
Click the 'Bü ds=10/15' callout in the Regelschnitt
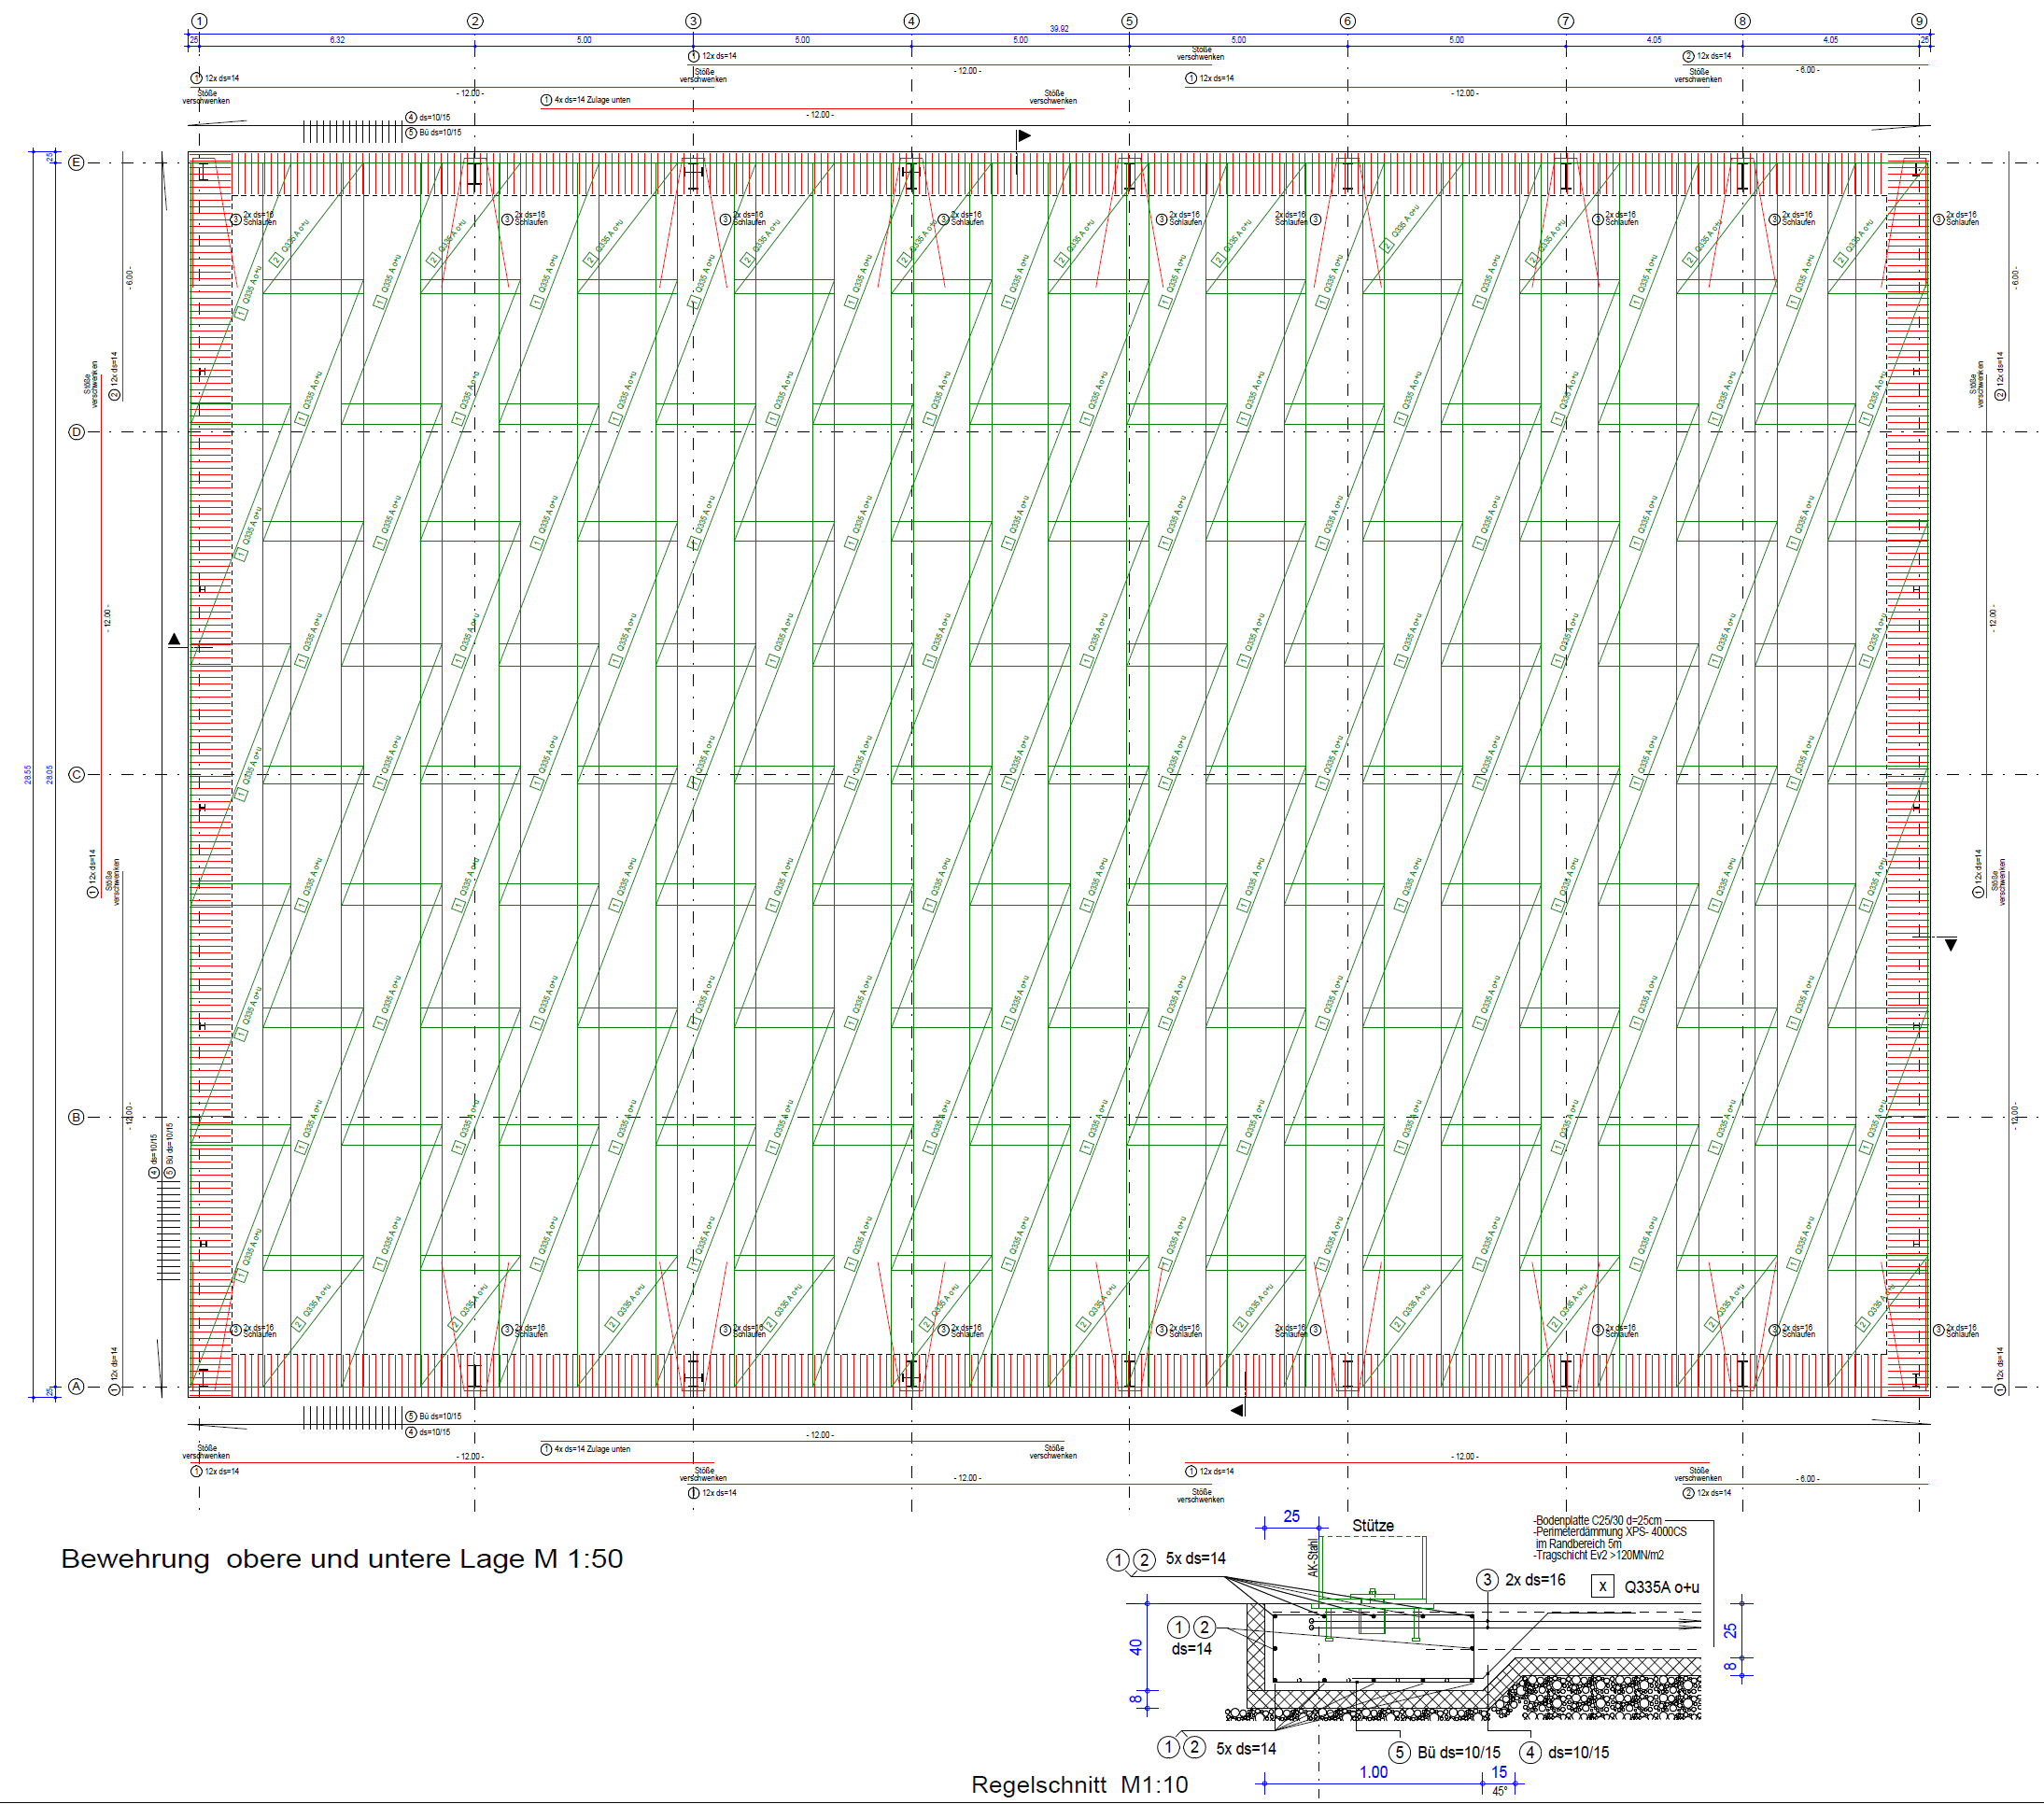pos(1458,1752)
